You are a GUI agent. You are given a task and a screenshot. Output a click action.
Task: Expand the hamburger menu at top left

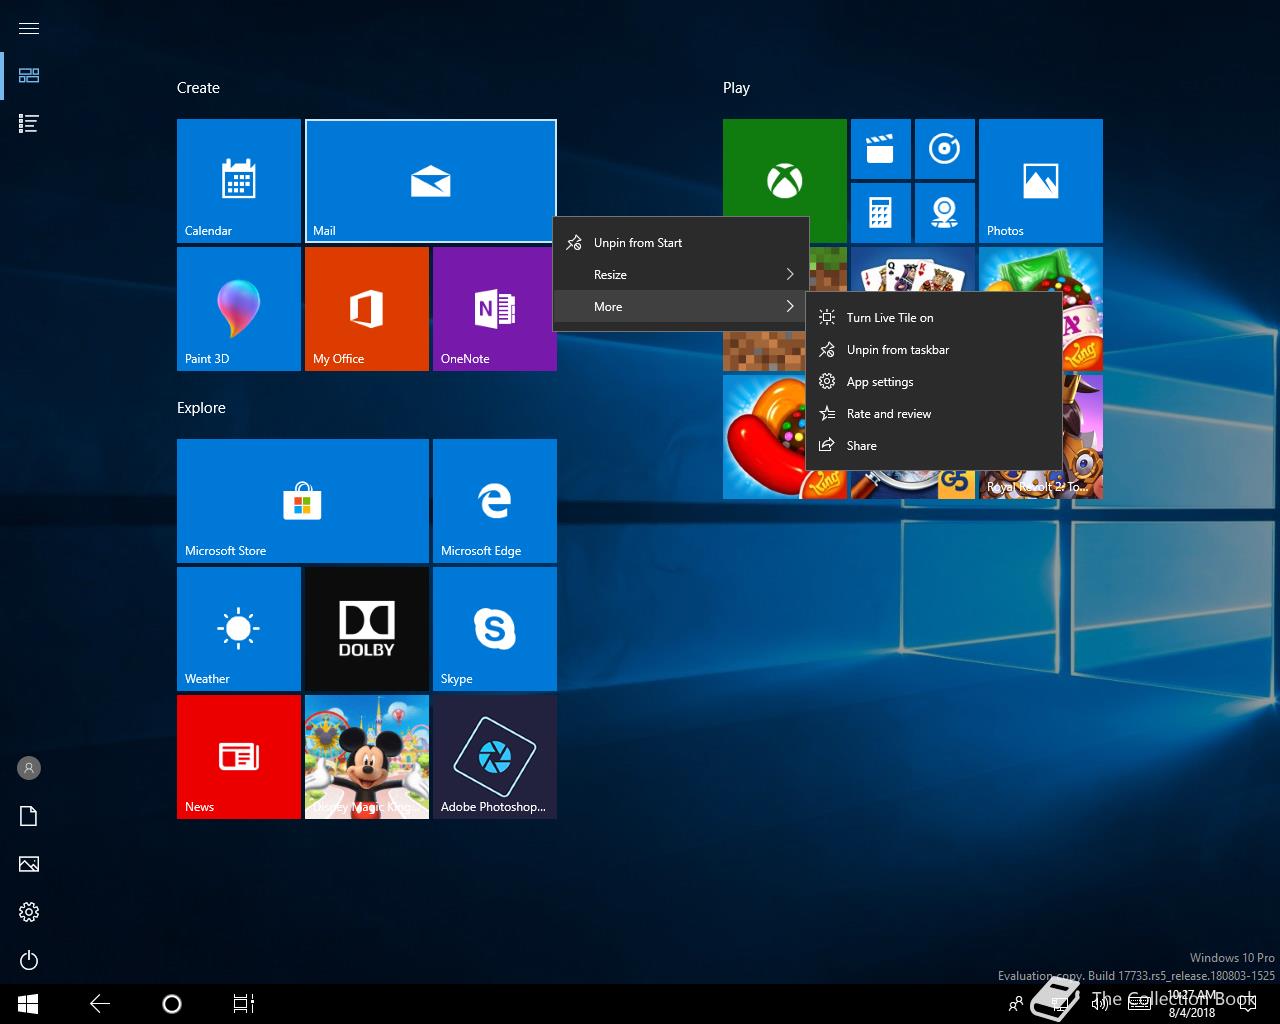click(29, 28)
